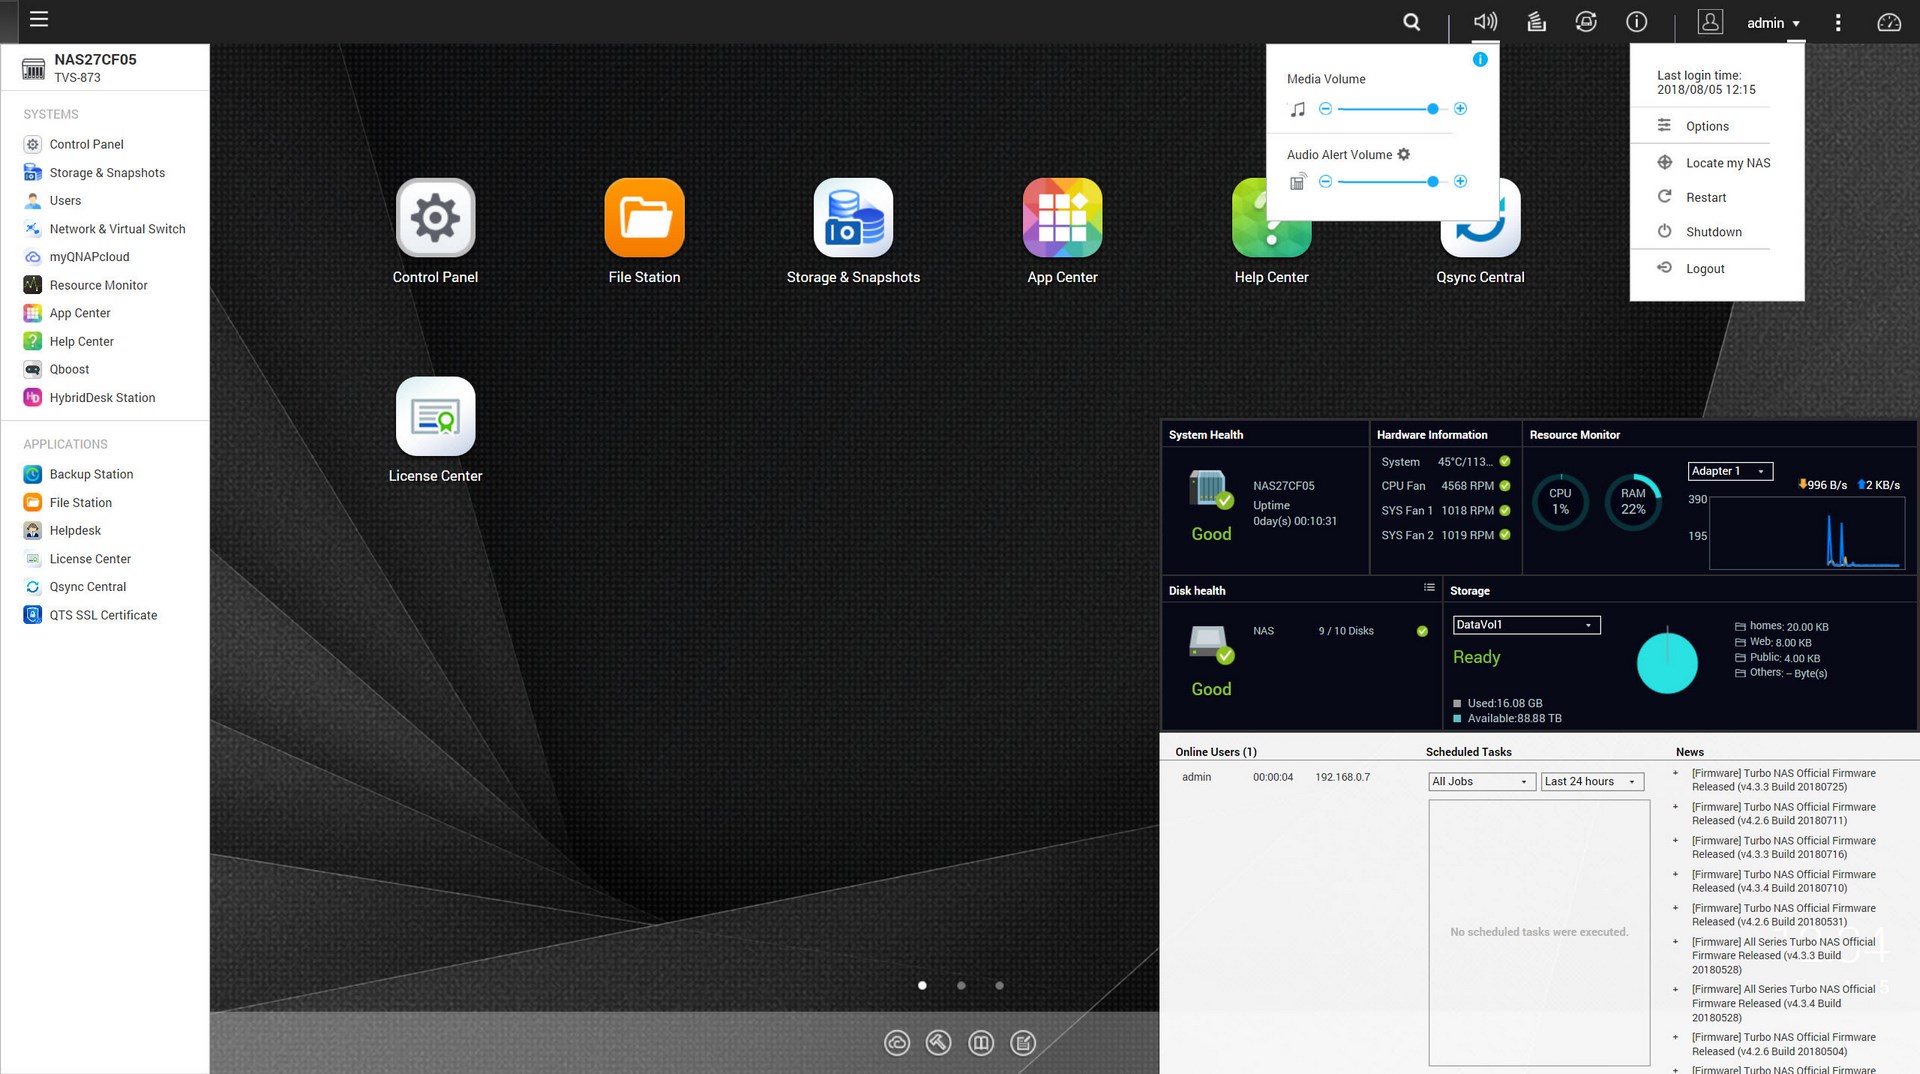Image resolution: width=1920 pixels, height=1074 pixels.
Task: Increase Media Volume with plus icon
Action: (1460, 108)
